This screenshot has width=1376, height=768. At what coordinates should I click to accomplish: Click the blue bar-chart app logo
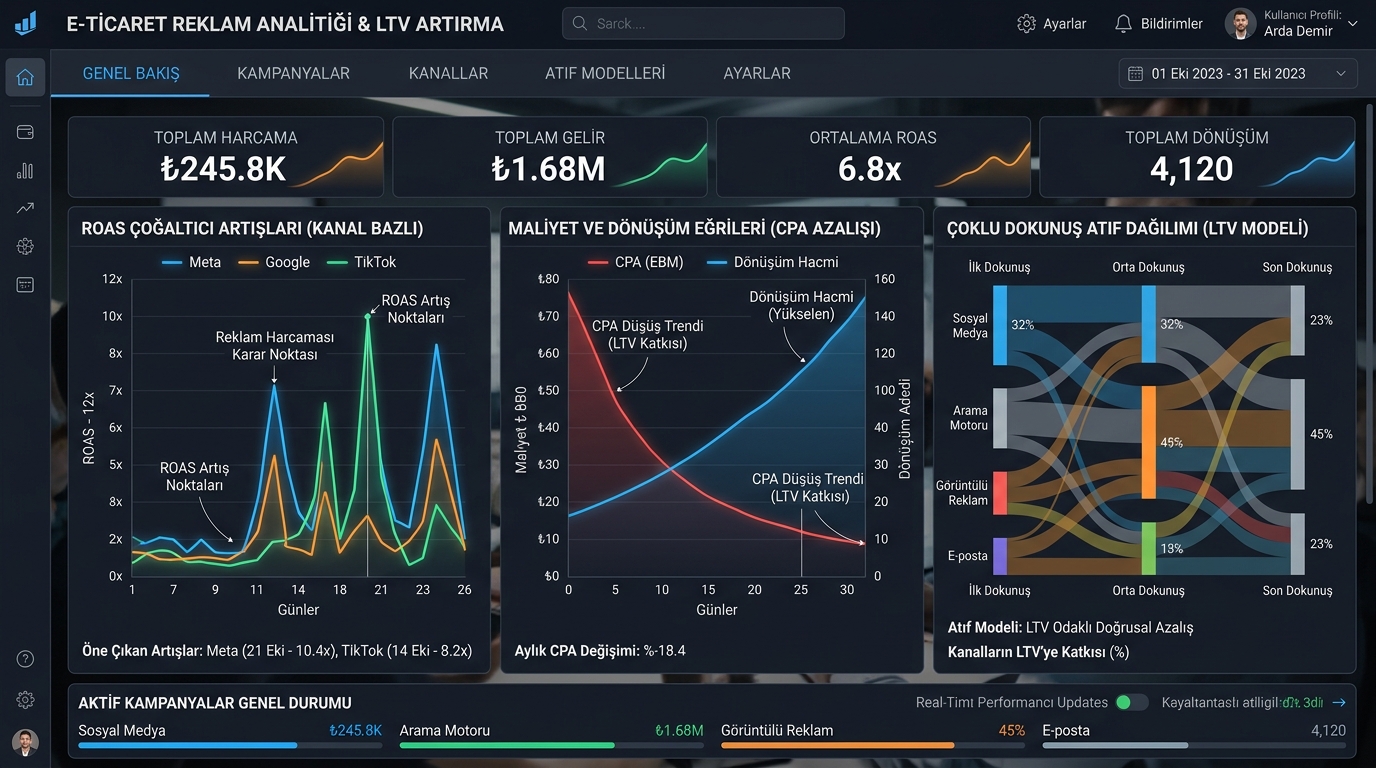25,23
